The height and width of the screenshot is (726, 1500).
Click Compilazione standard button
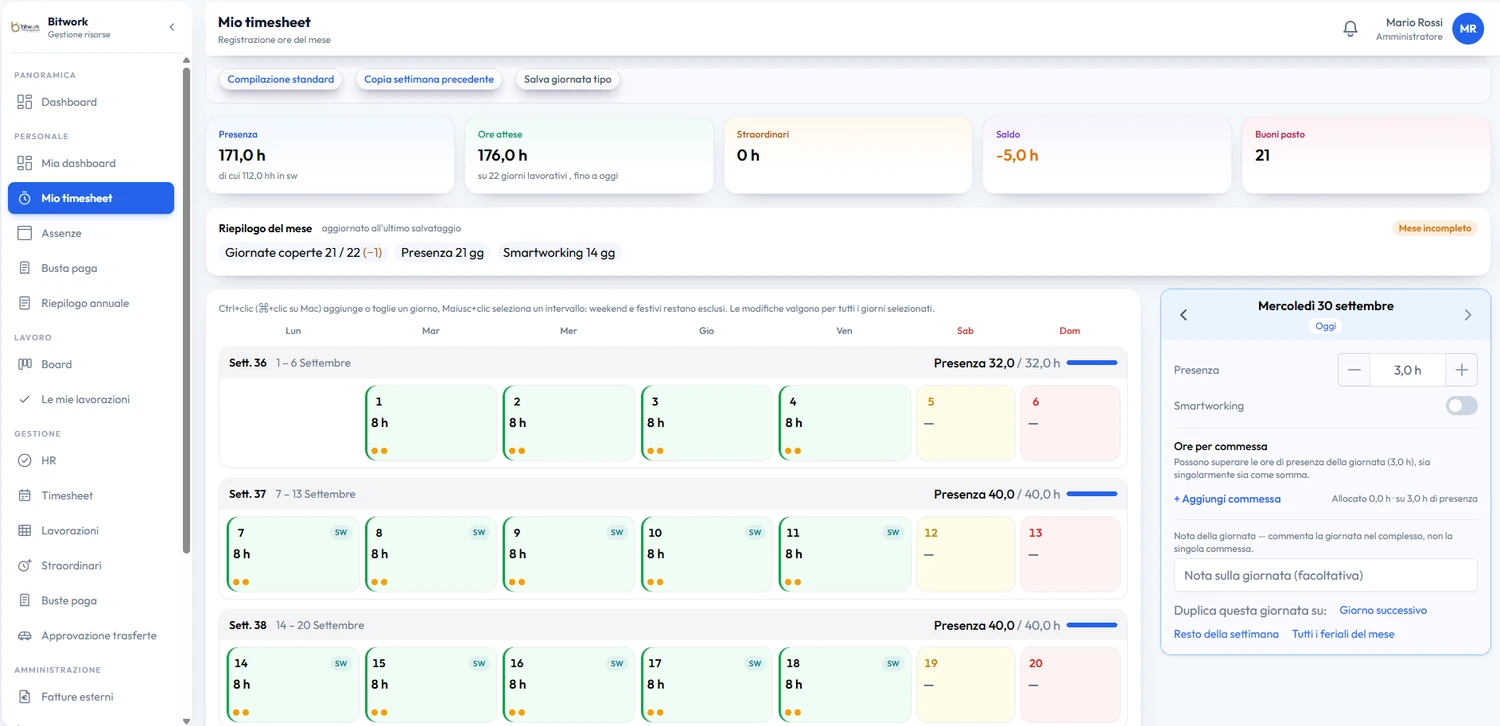click(281, 79)
